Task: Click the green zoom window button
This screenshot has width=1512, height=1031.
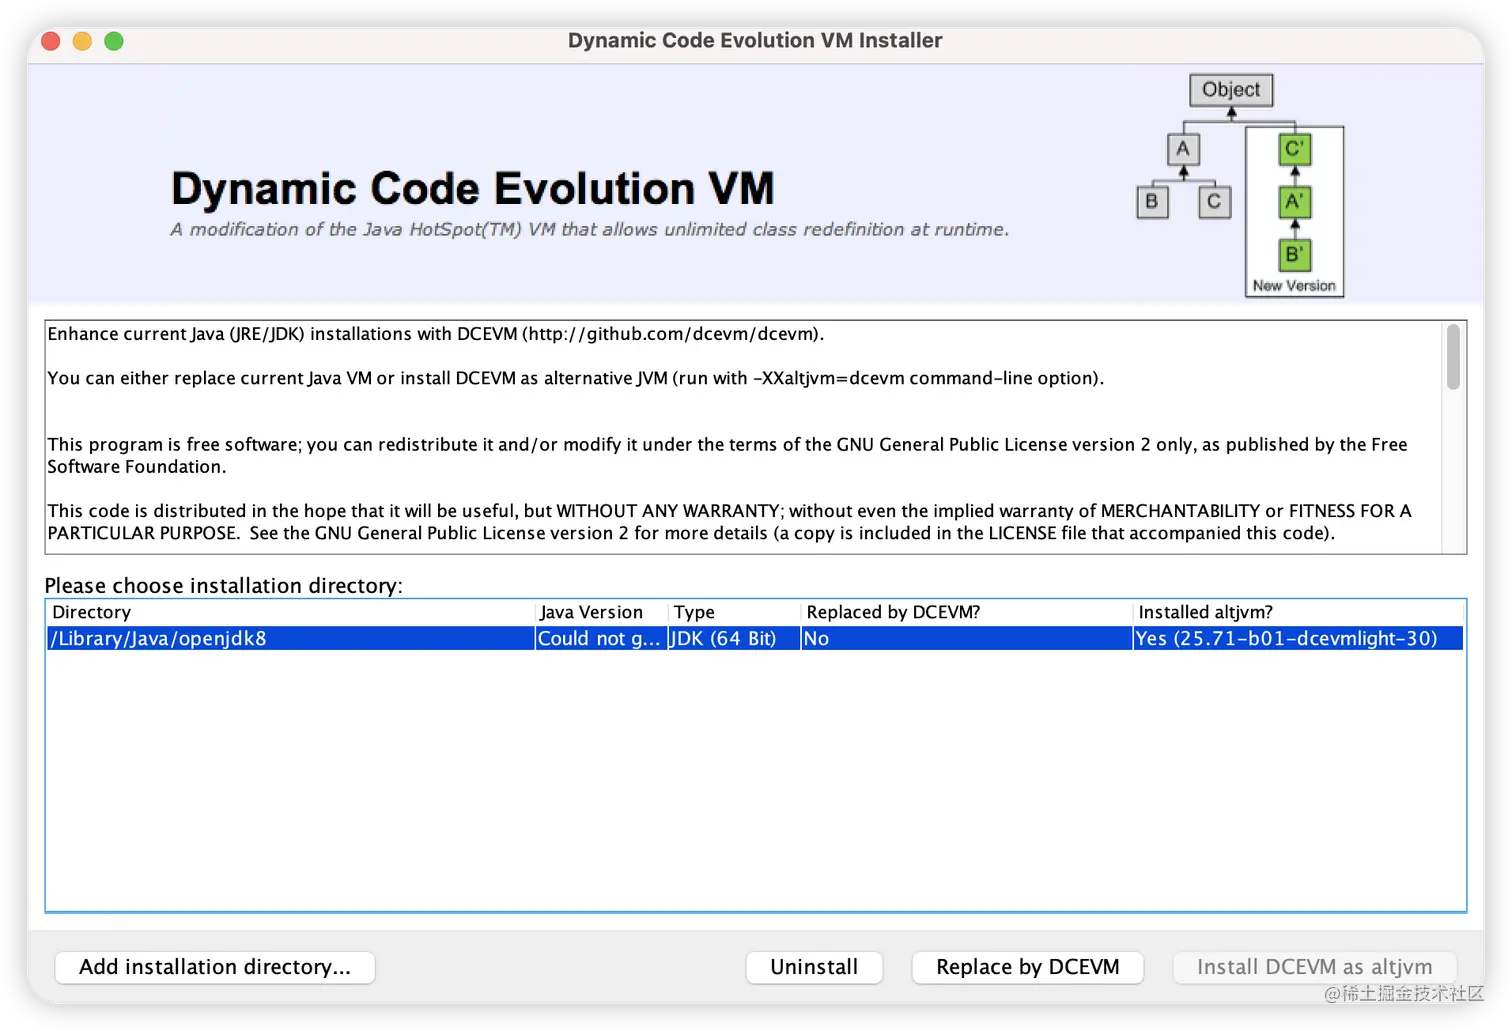Action: click(x=114, y=41)
